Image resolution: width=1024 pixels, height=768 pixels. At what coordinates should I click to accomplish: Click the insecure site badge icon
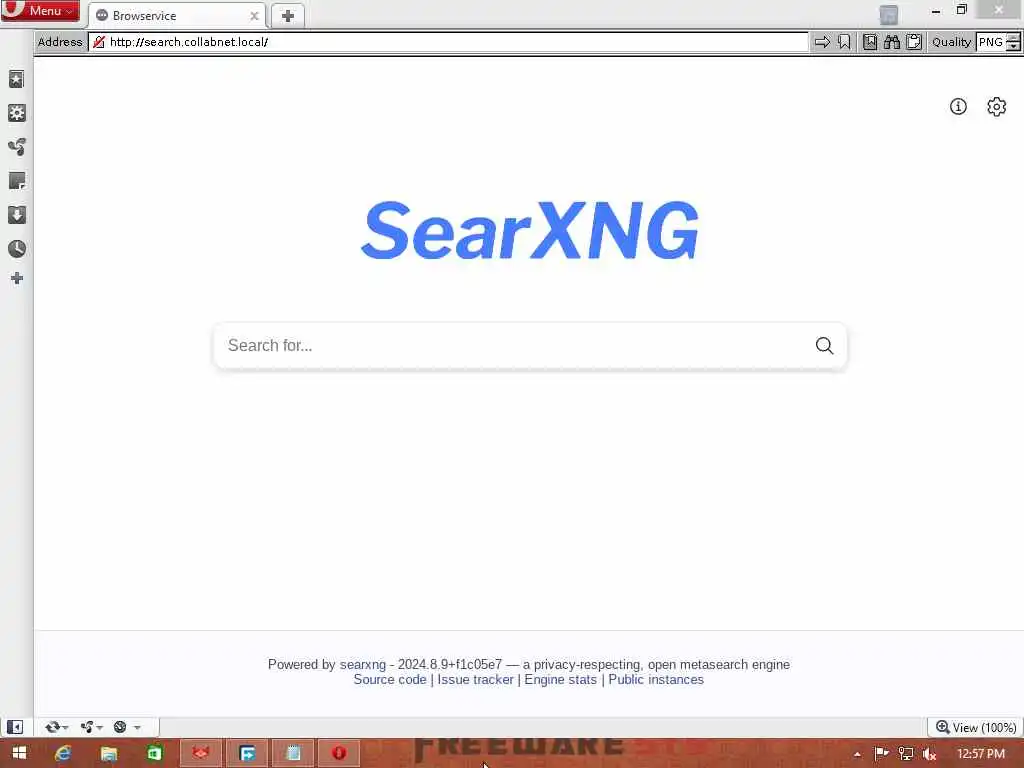(99, 42)
